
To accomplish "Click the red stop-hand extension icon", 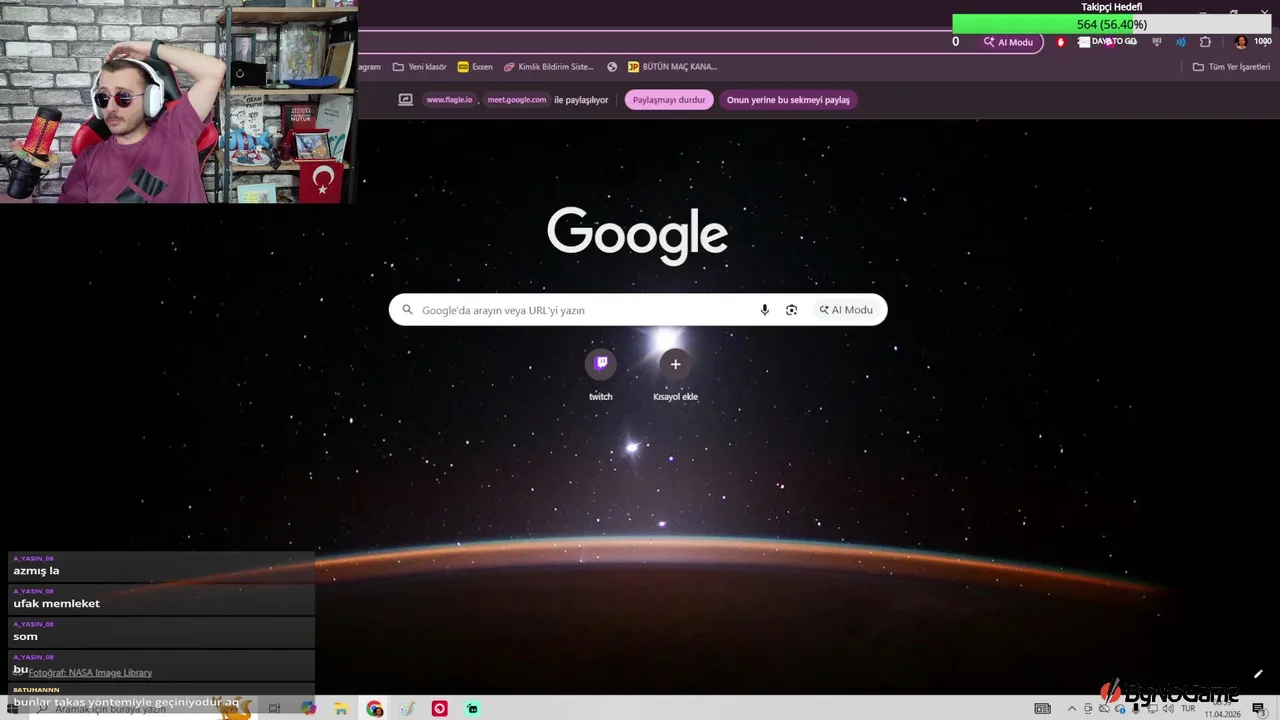I will pos(1061,42).
